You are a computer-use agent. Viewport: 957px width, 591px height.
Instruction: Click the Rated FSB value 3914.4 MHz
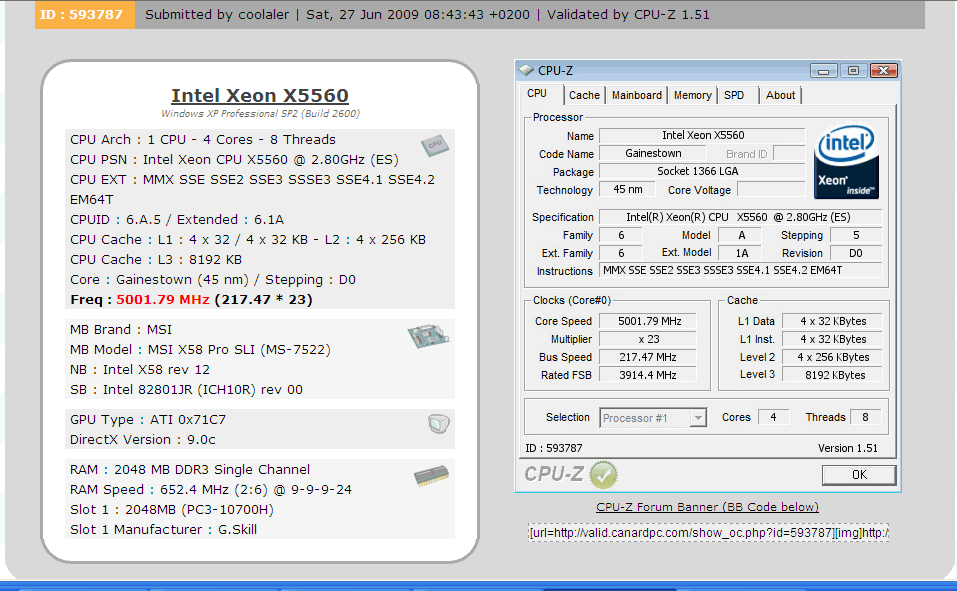648,375
